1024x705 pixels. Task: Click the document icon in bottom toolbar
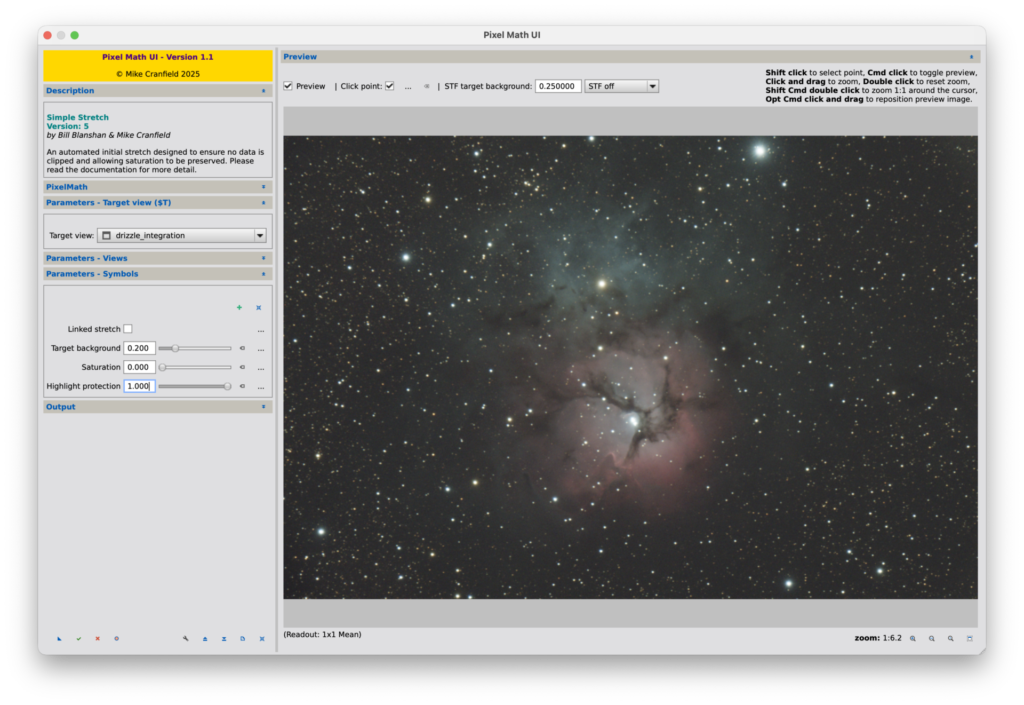click(243, 638)
